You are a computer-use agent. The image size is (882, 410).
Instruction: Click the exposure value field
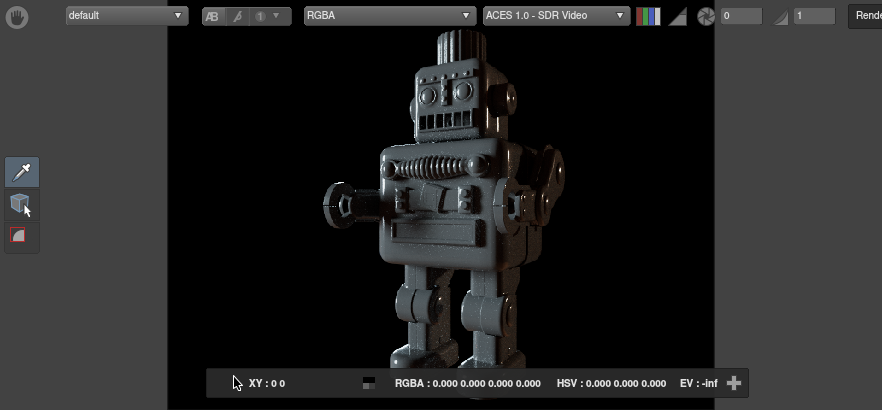coord(741,16)
